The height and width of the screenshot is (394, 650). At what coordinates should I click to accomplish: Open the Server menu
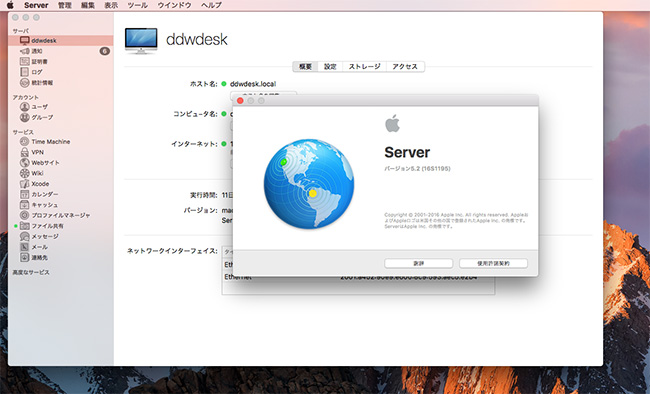point(36,5)
